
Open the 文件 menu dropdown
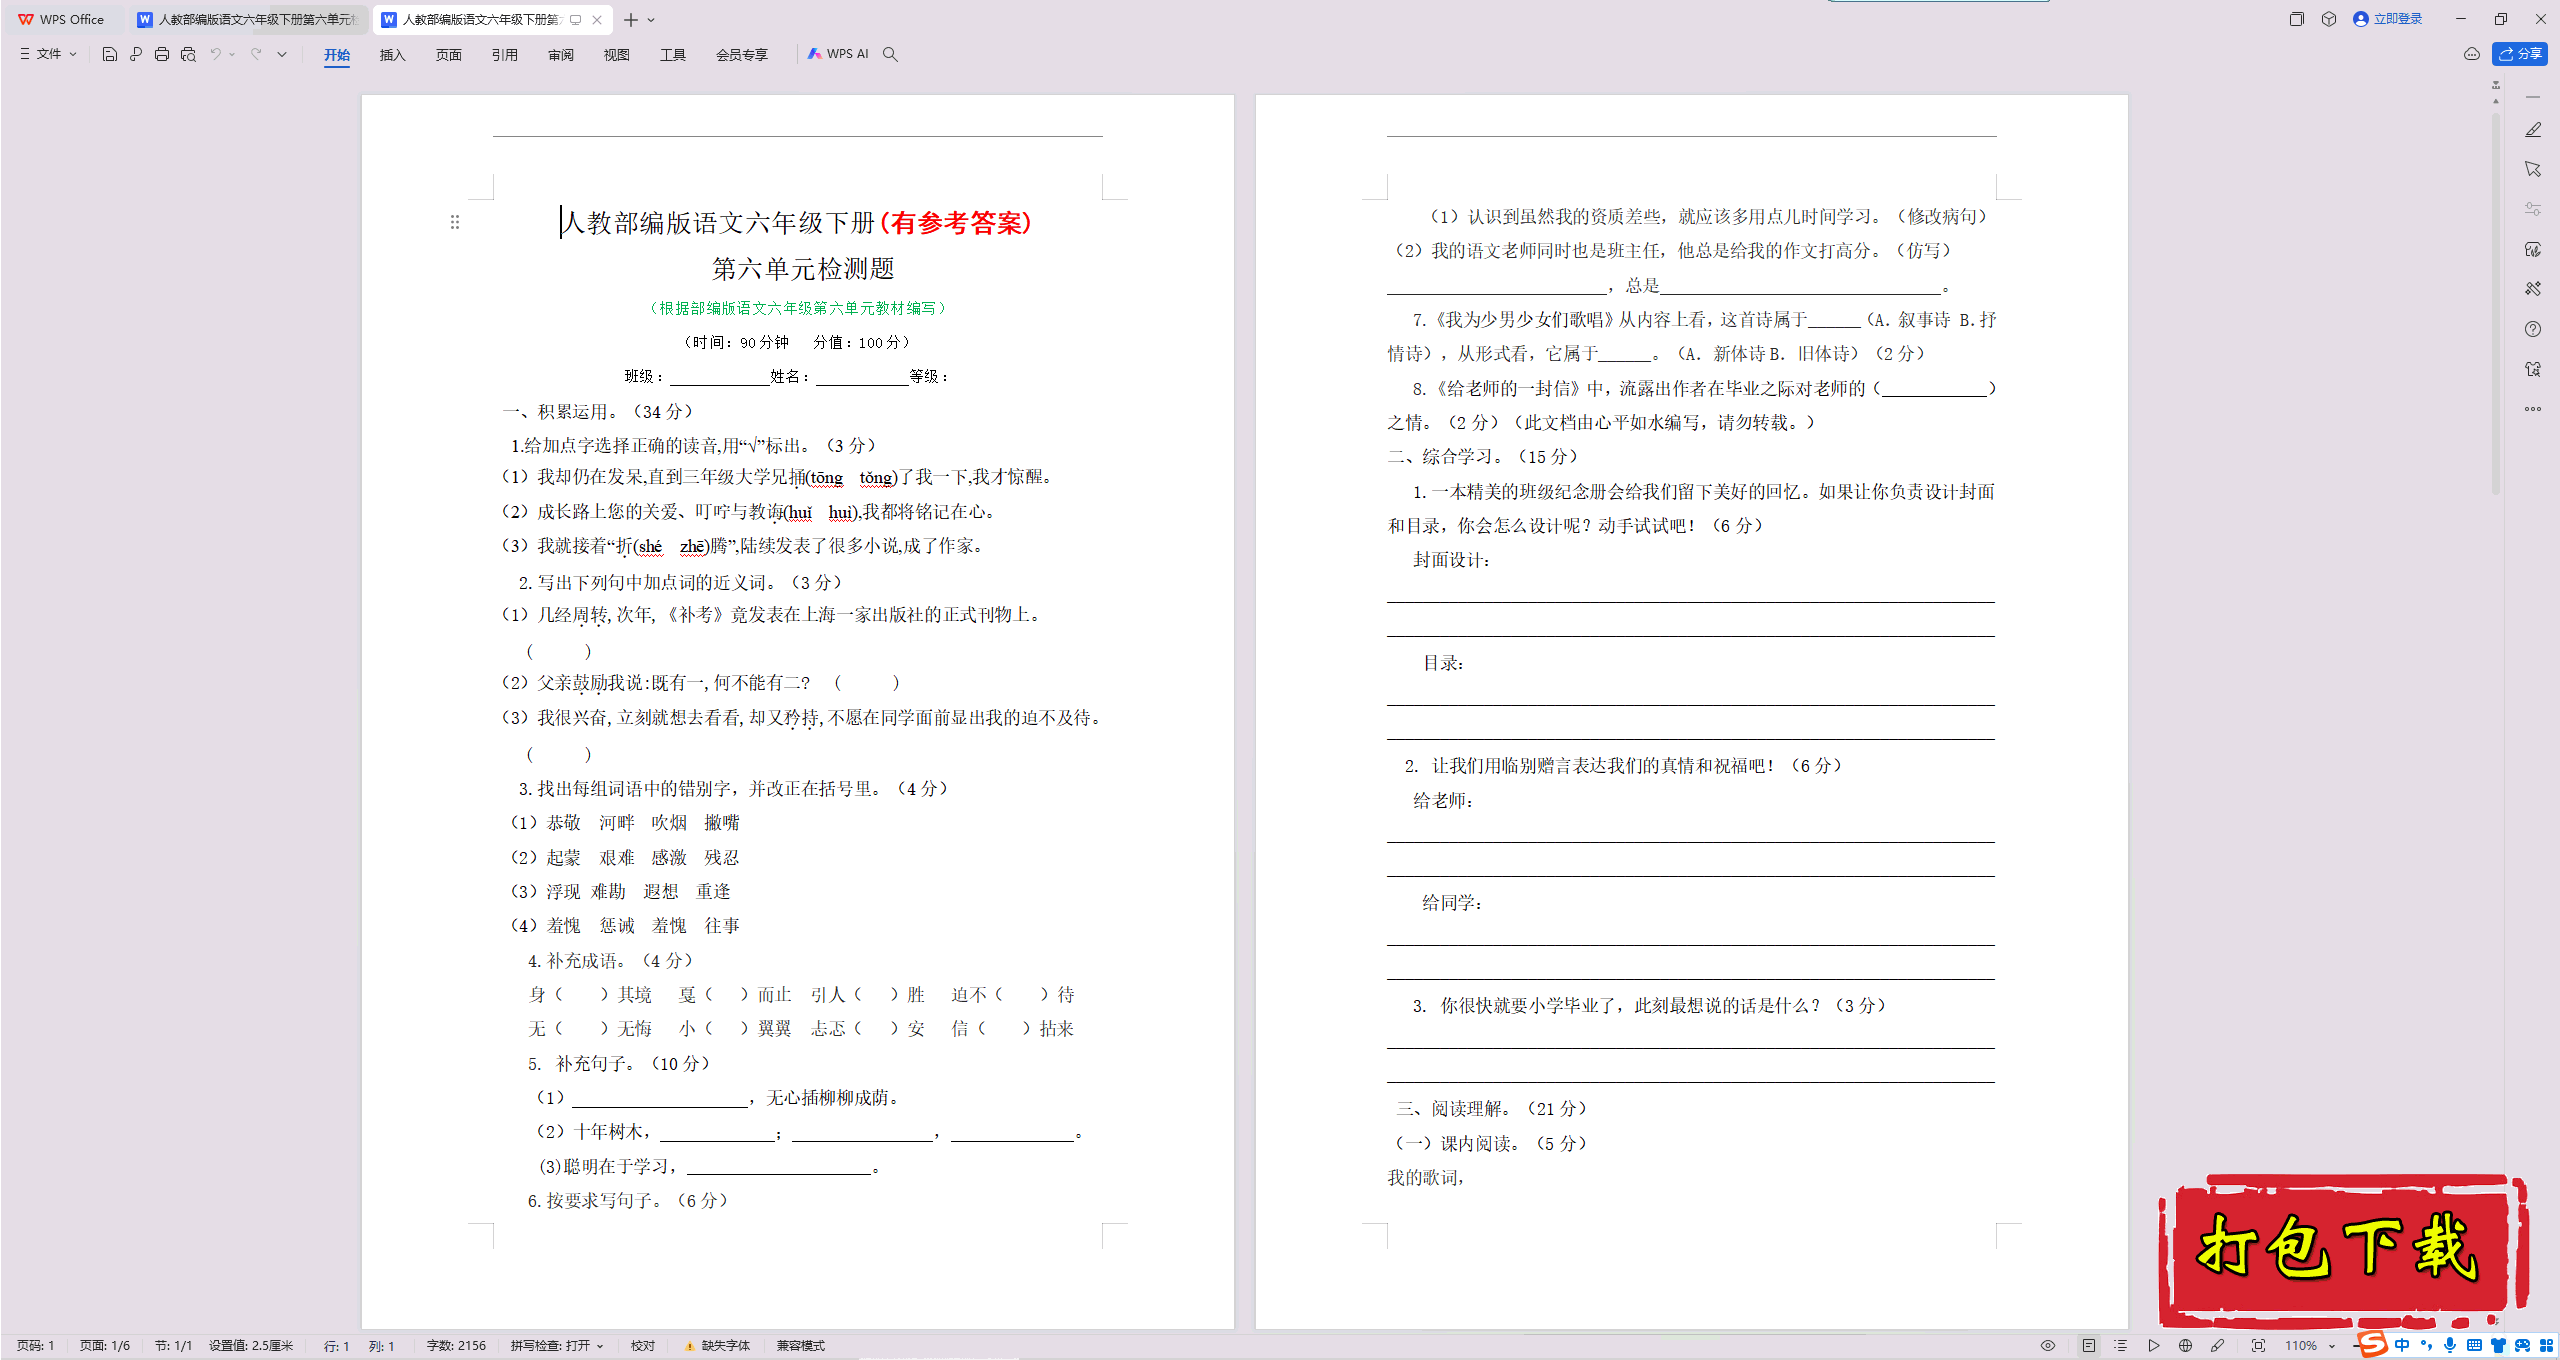click(x=48, y=54)
